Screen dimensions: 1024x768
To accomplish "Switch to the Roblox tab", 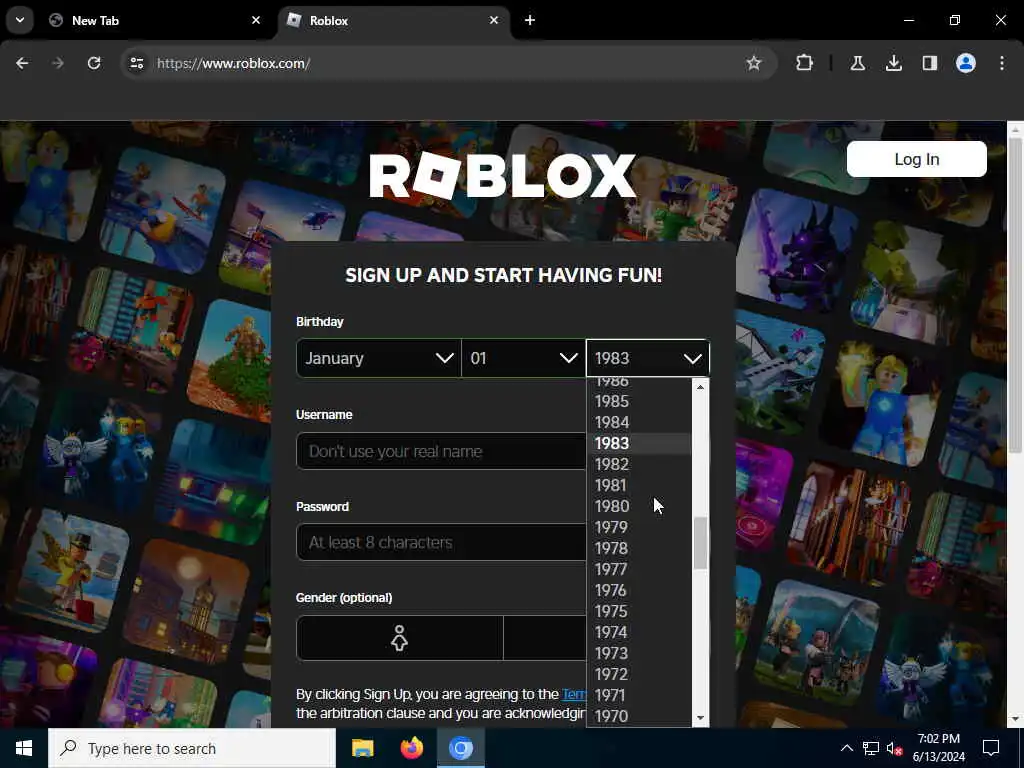I will click(394, 20).
